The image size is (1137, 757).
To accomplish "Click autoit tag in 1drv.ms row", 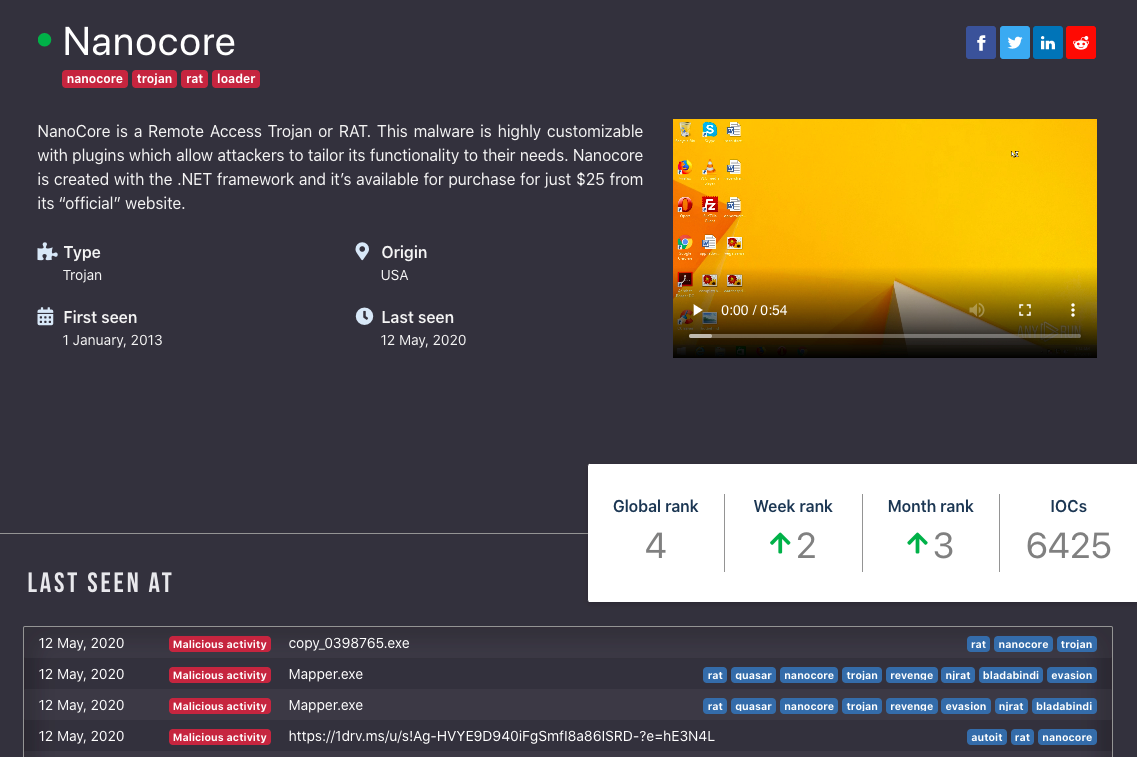I will coord(986,737).
